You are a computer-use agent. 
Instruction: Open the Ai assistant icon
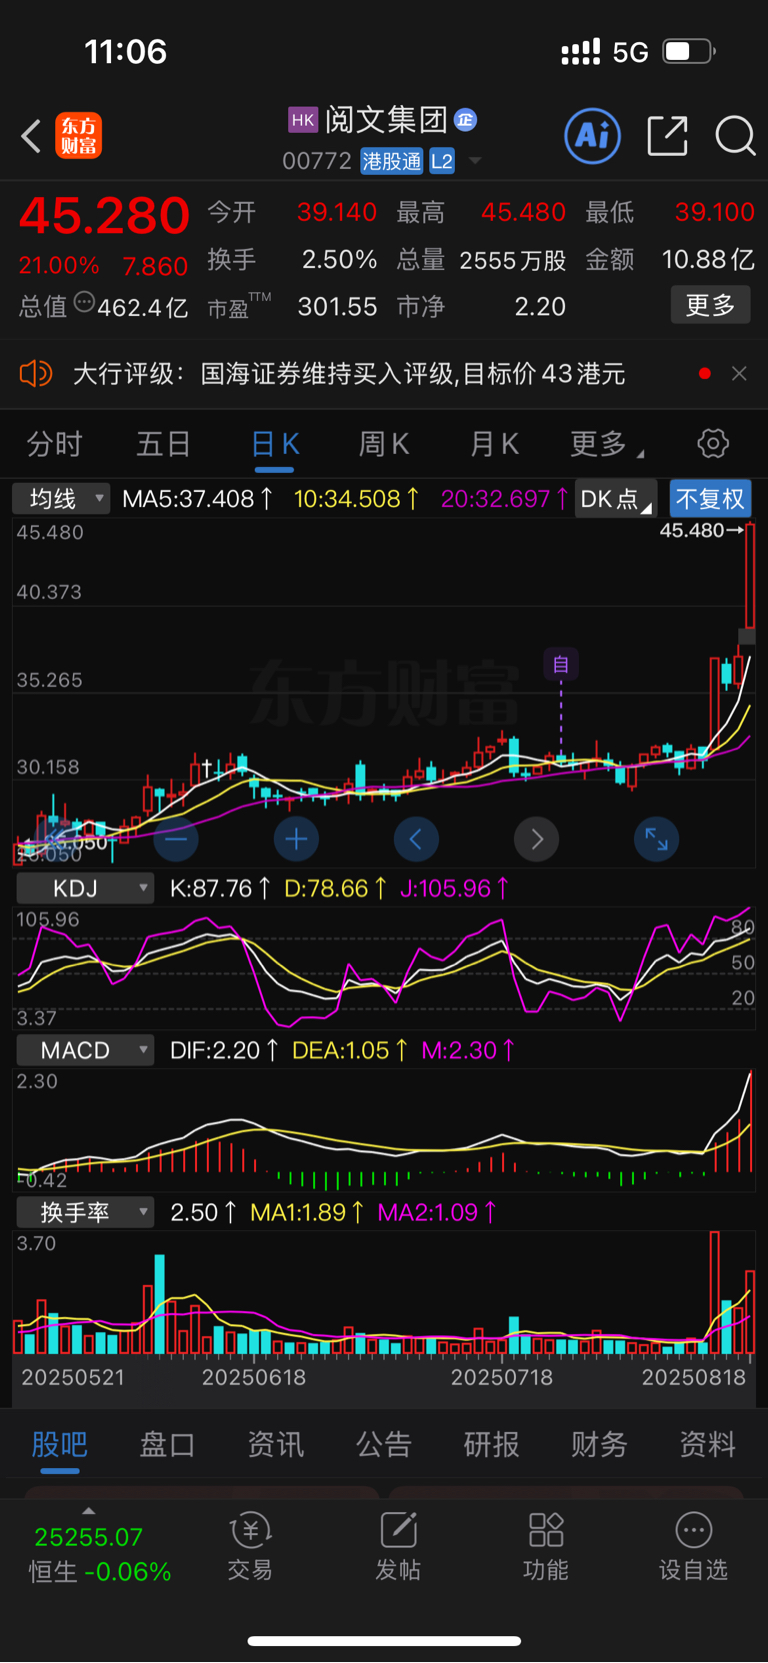(593, 136)
